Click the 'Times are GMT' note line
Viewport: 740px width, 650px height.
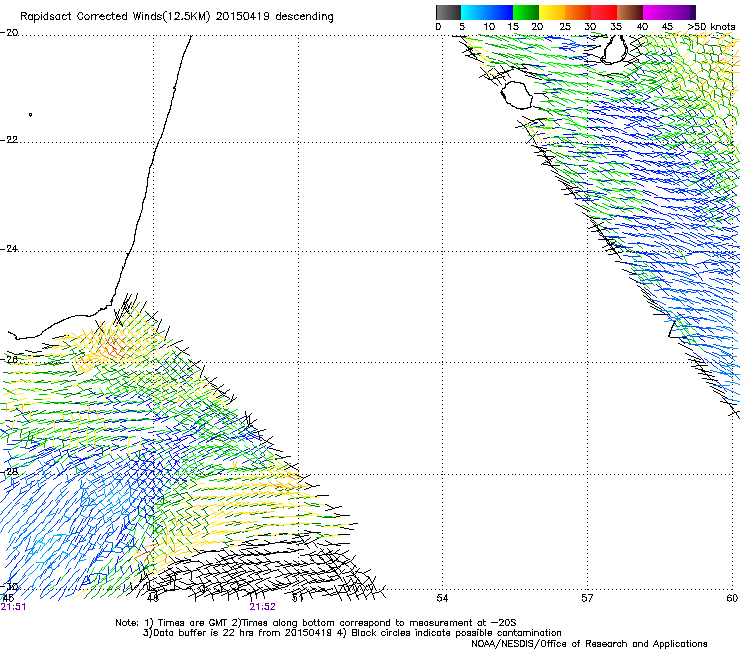coord(315,623)
